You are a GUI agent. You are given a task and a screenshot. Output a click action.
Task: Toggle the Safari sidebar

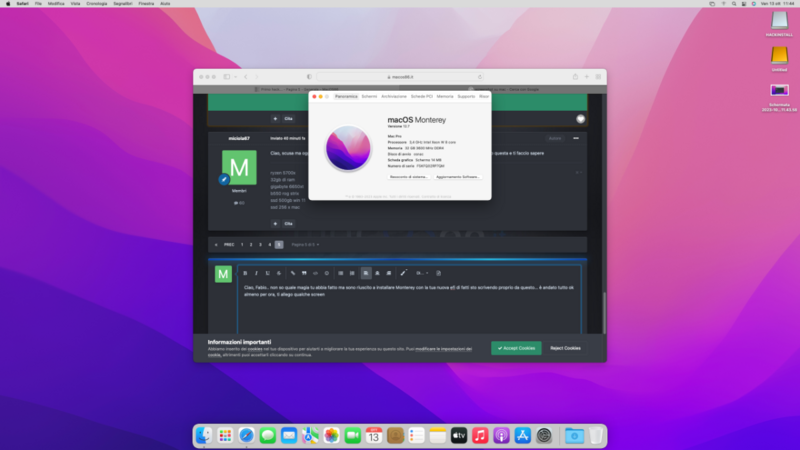227,77
